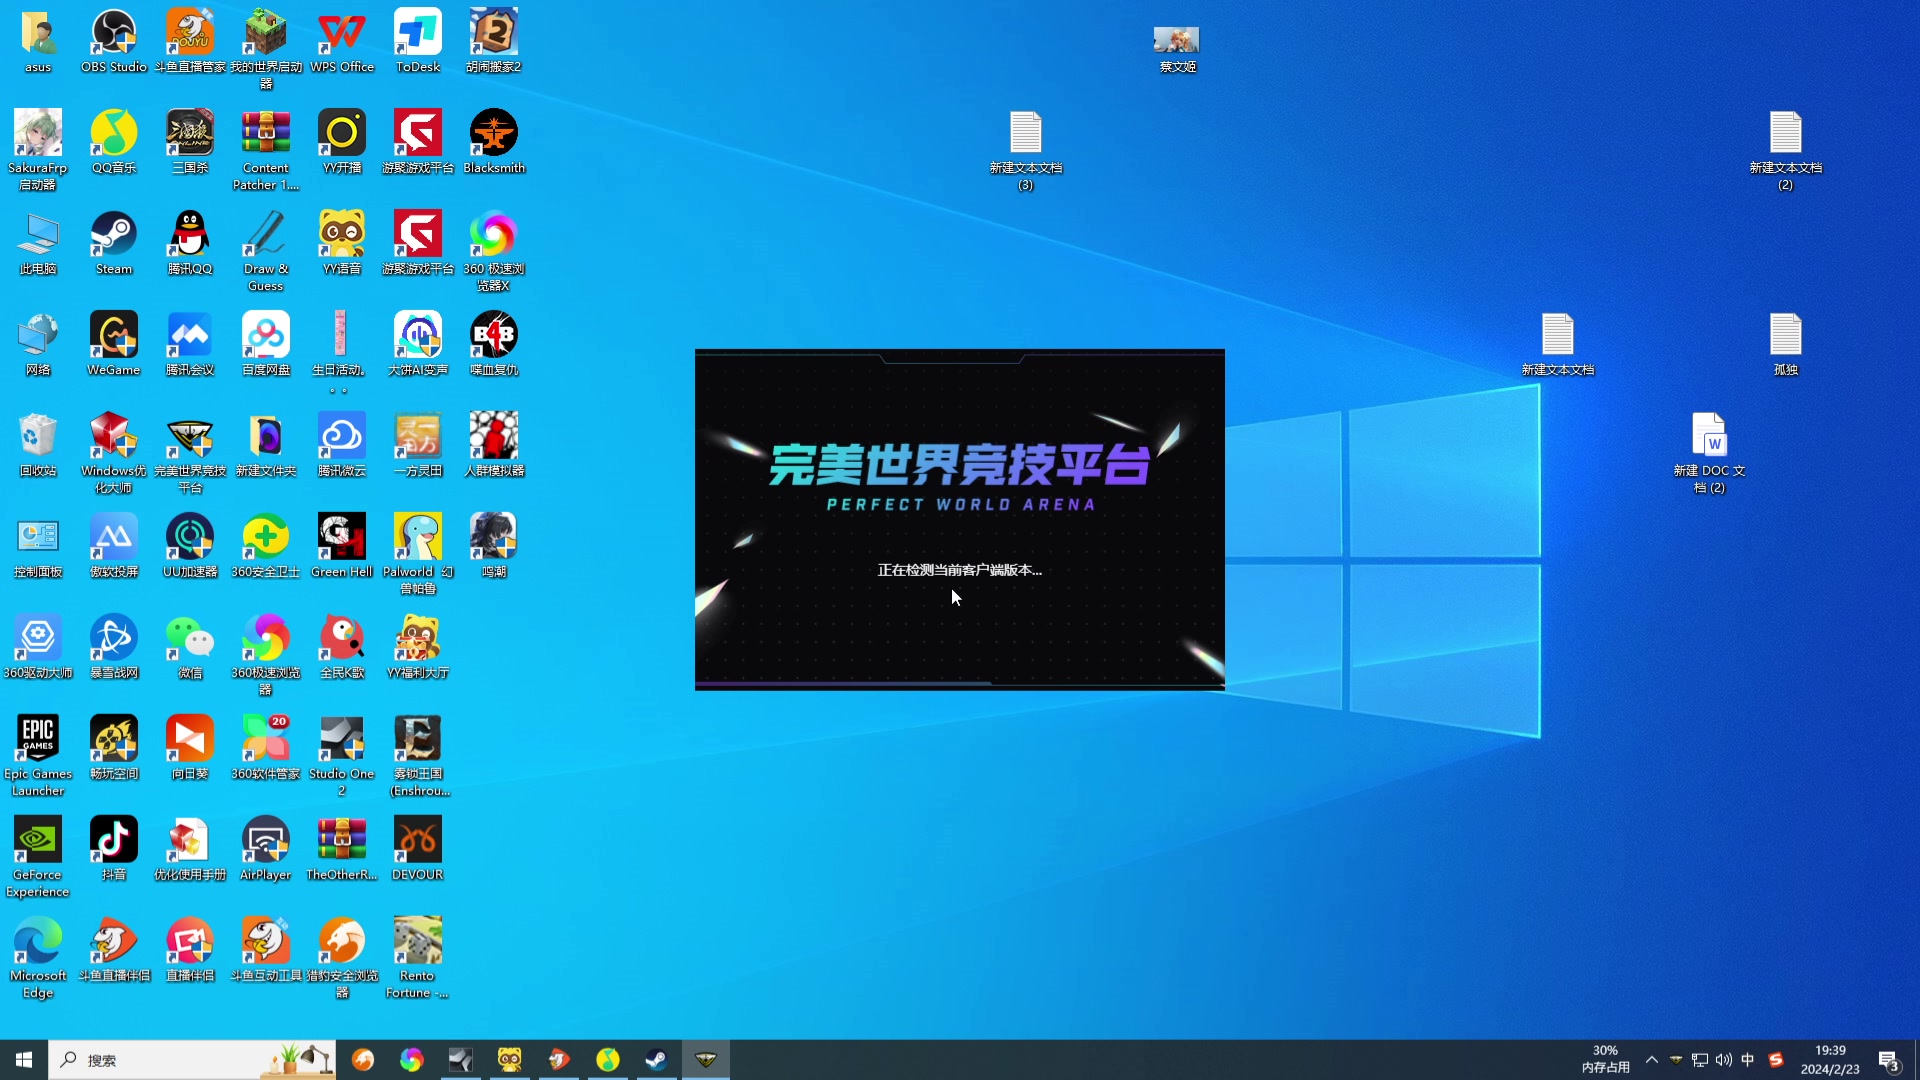Image resolution: width=1920 pixels, height=1080 pixels.
Task: Select the 蔡文姬 image thumbnail
Action: coord(1177,48)
